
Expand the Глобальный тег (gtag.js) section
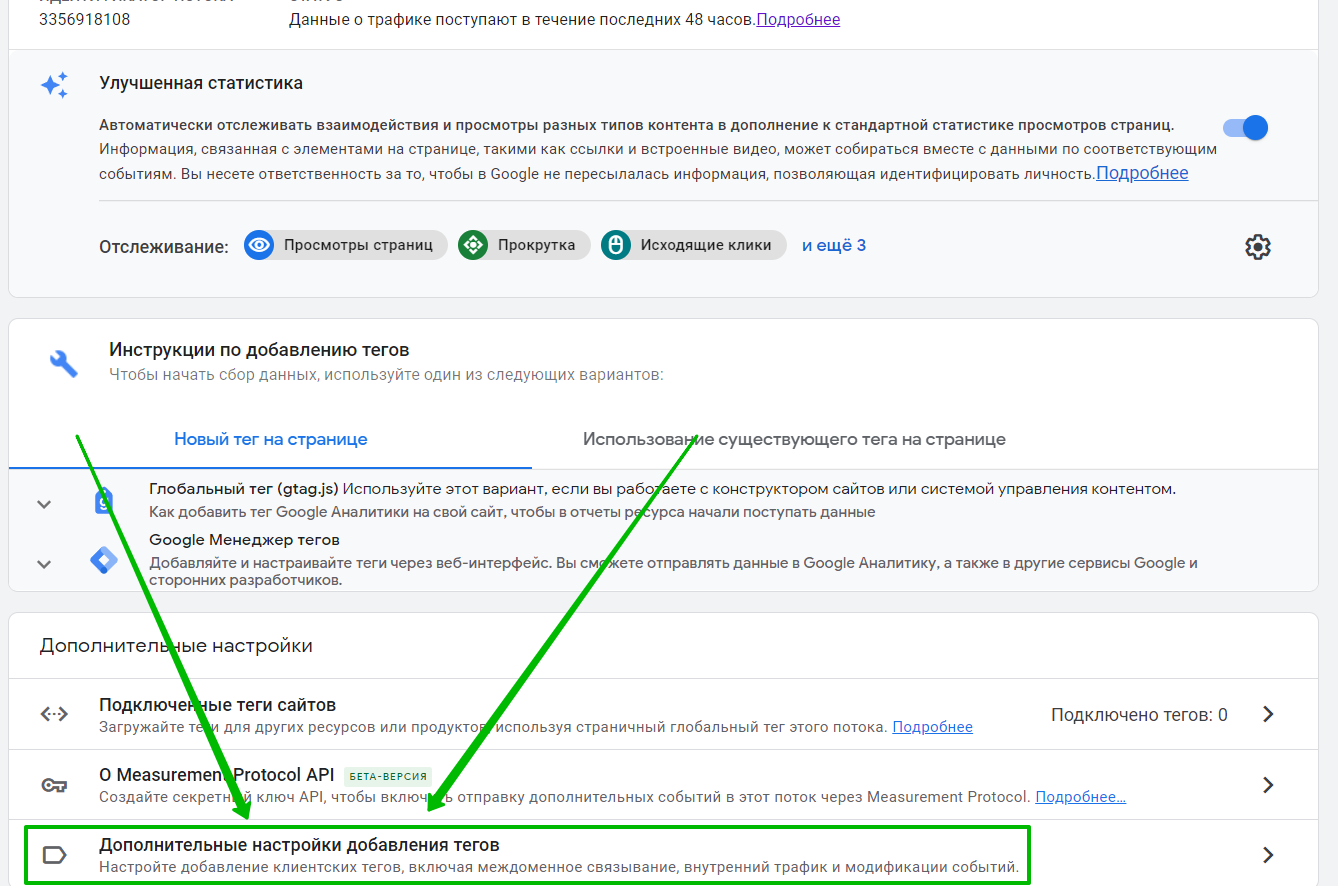[44, 504]
